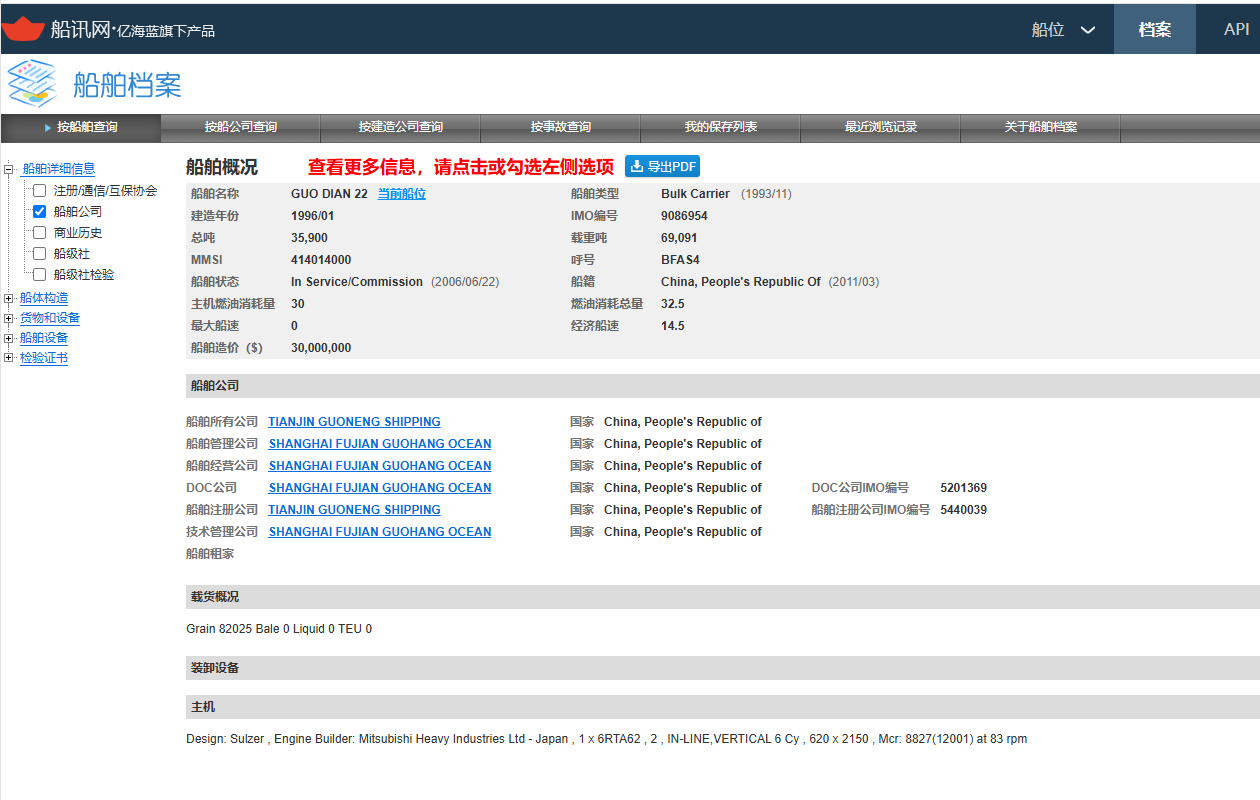Select the 档案 top navigation item

1155,29
